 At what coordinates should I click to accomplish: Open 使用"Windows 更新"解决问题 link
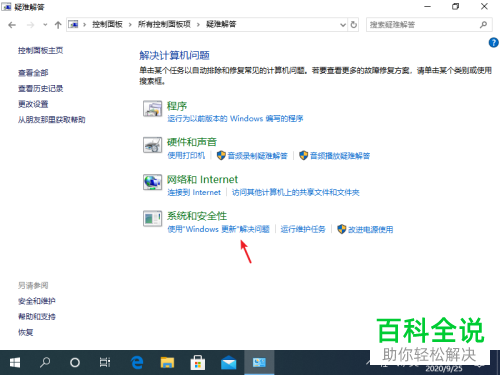(218, 229)
